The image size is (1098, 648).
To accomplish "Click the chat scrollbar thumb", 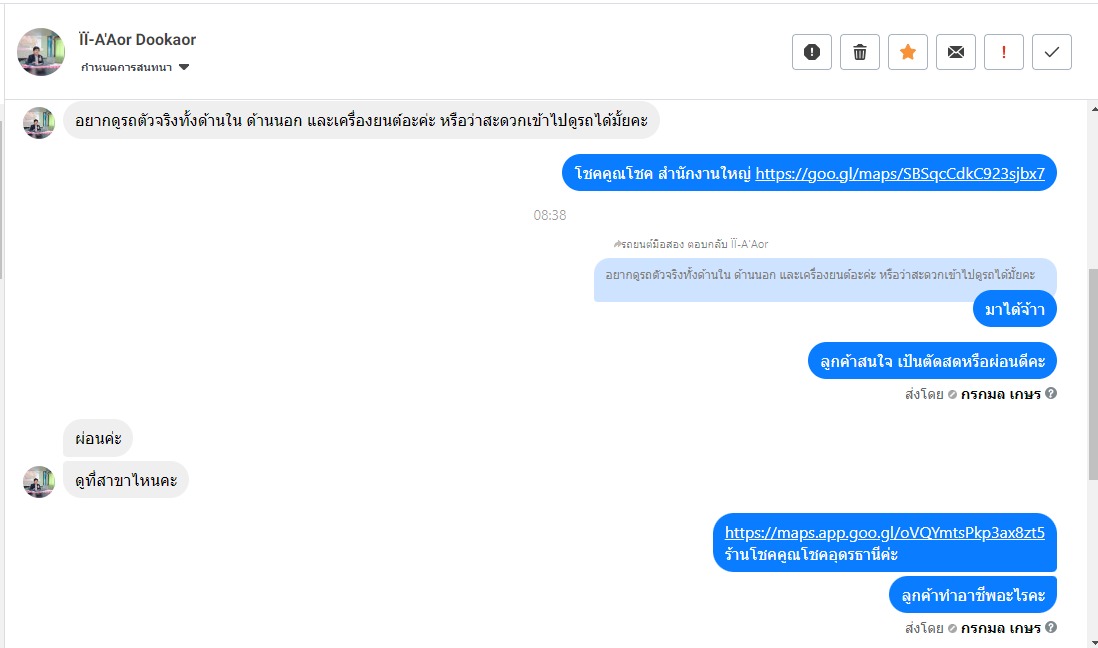I will [x=1093, y=374].
